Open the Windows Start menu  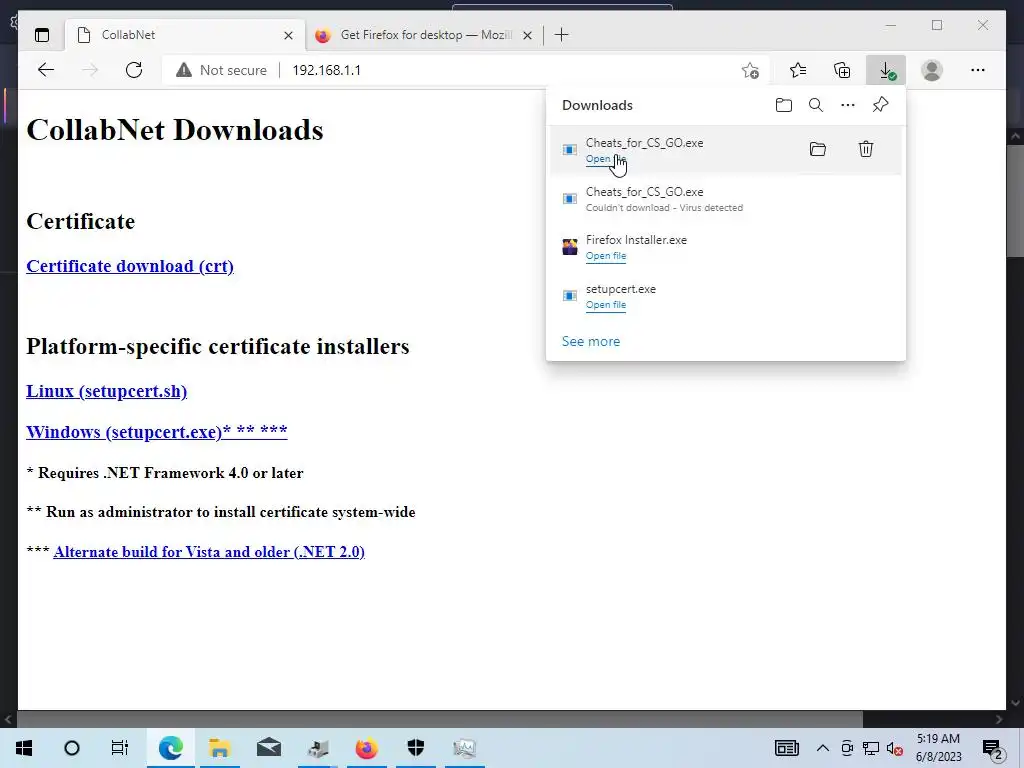pyautogui.click(x=24, y=748)
